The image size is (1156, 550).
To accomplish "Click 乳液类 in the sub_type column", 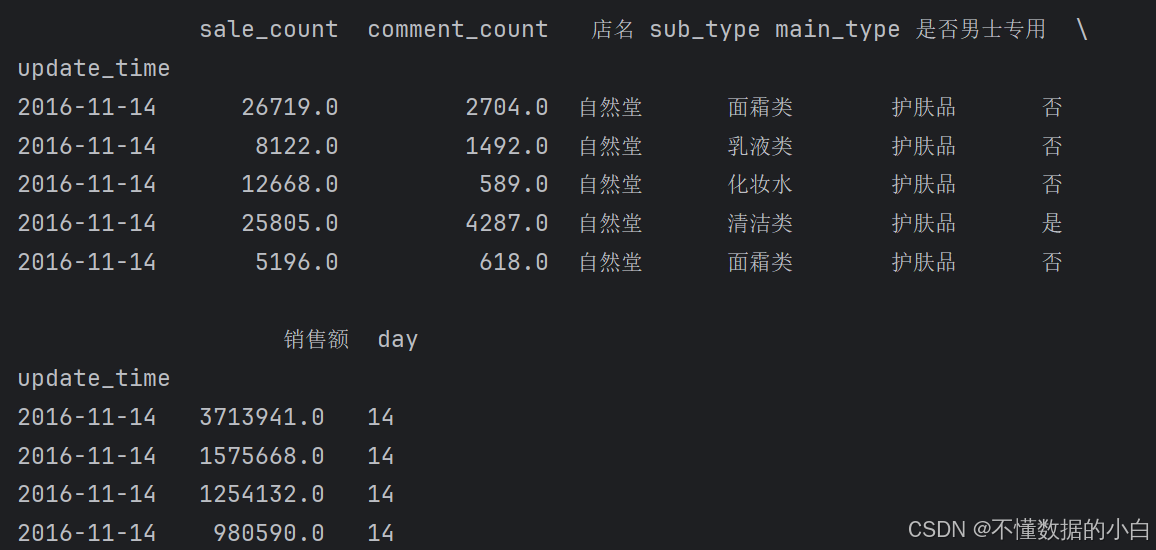I will click(760, 146).
